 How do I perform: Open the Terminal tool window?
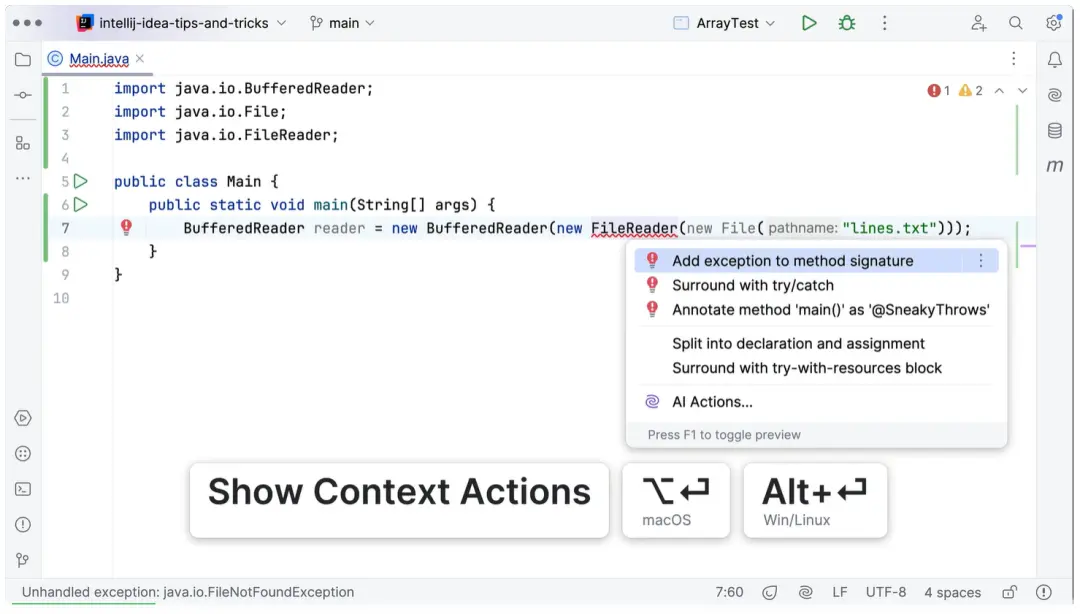(23, 489)
